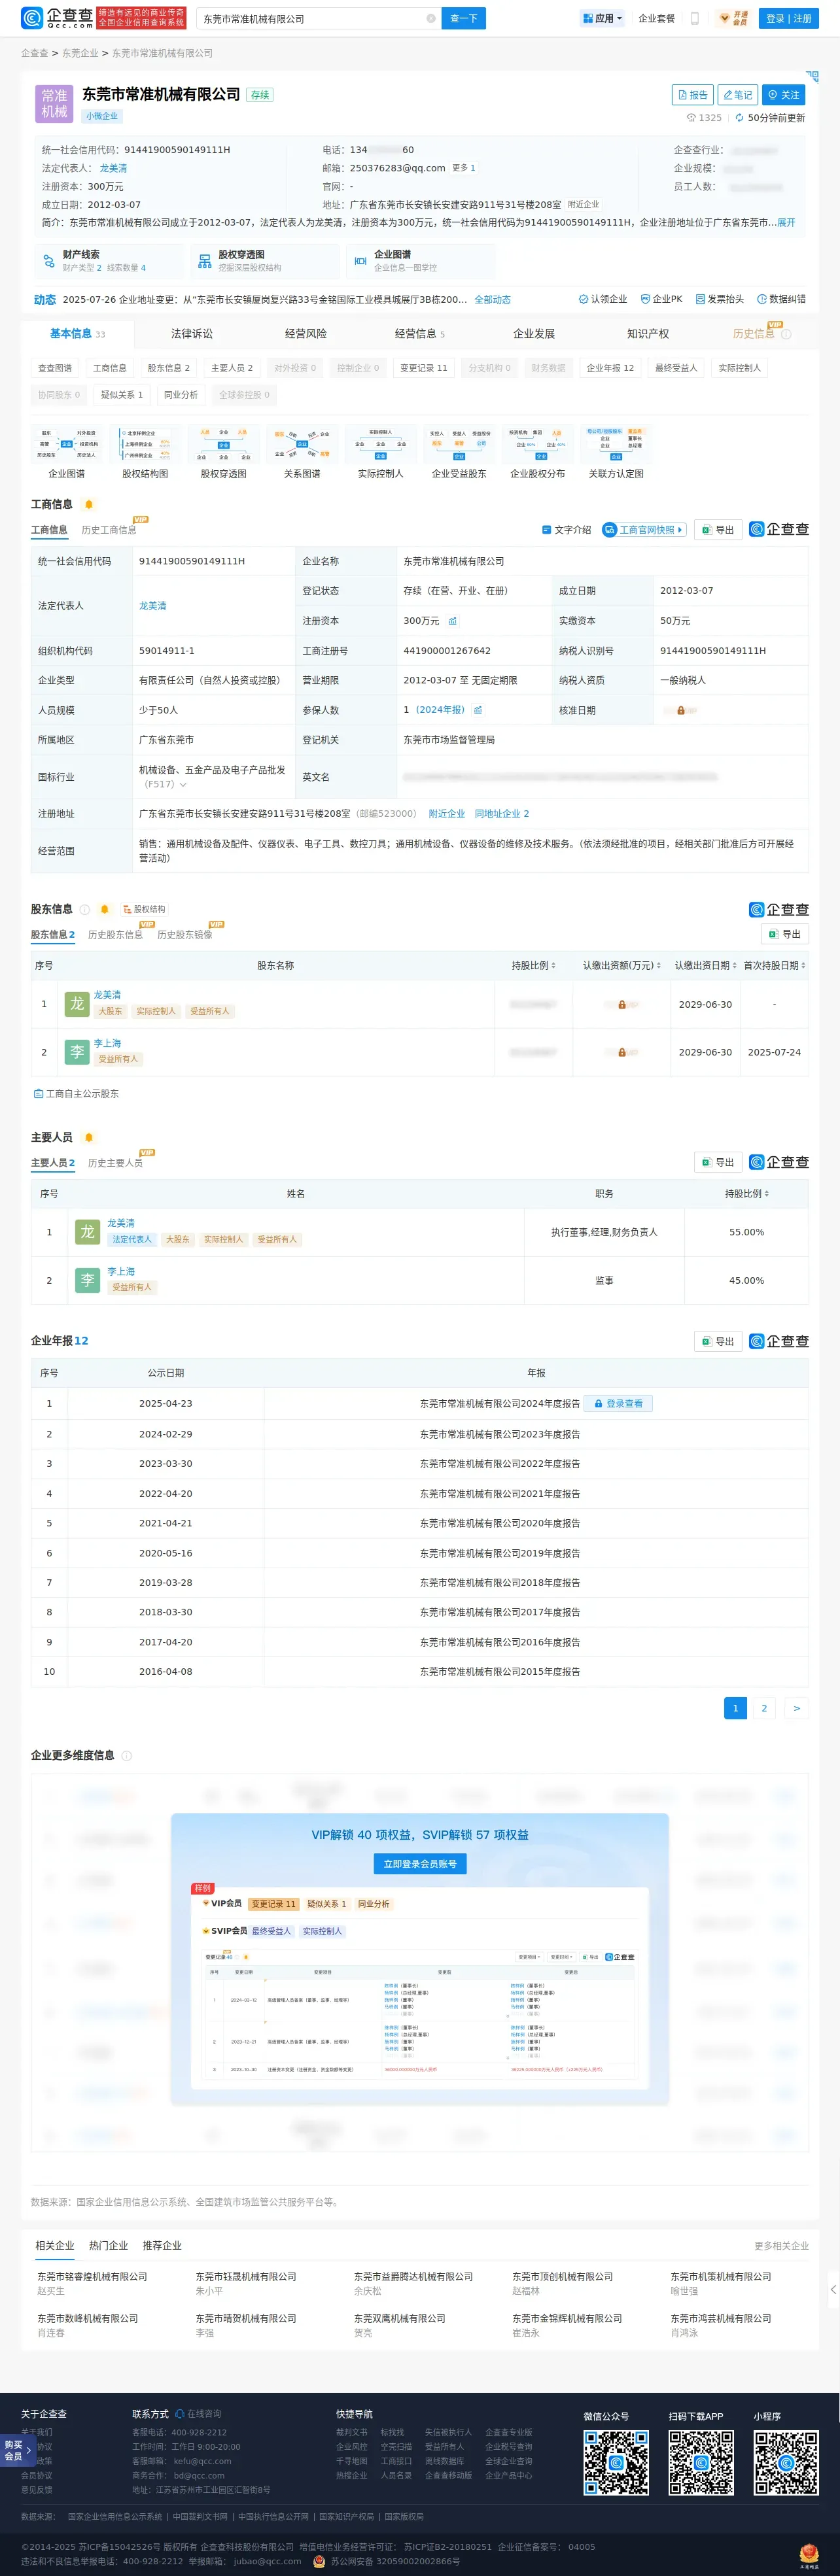Open the 企业受益股东 diagram thumbnail

click(x=459, y=452)
